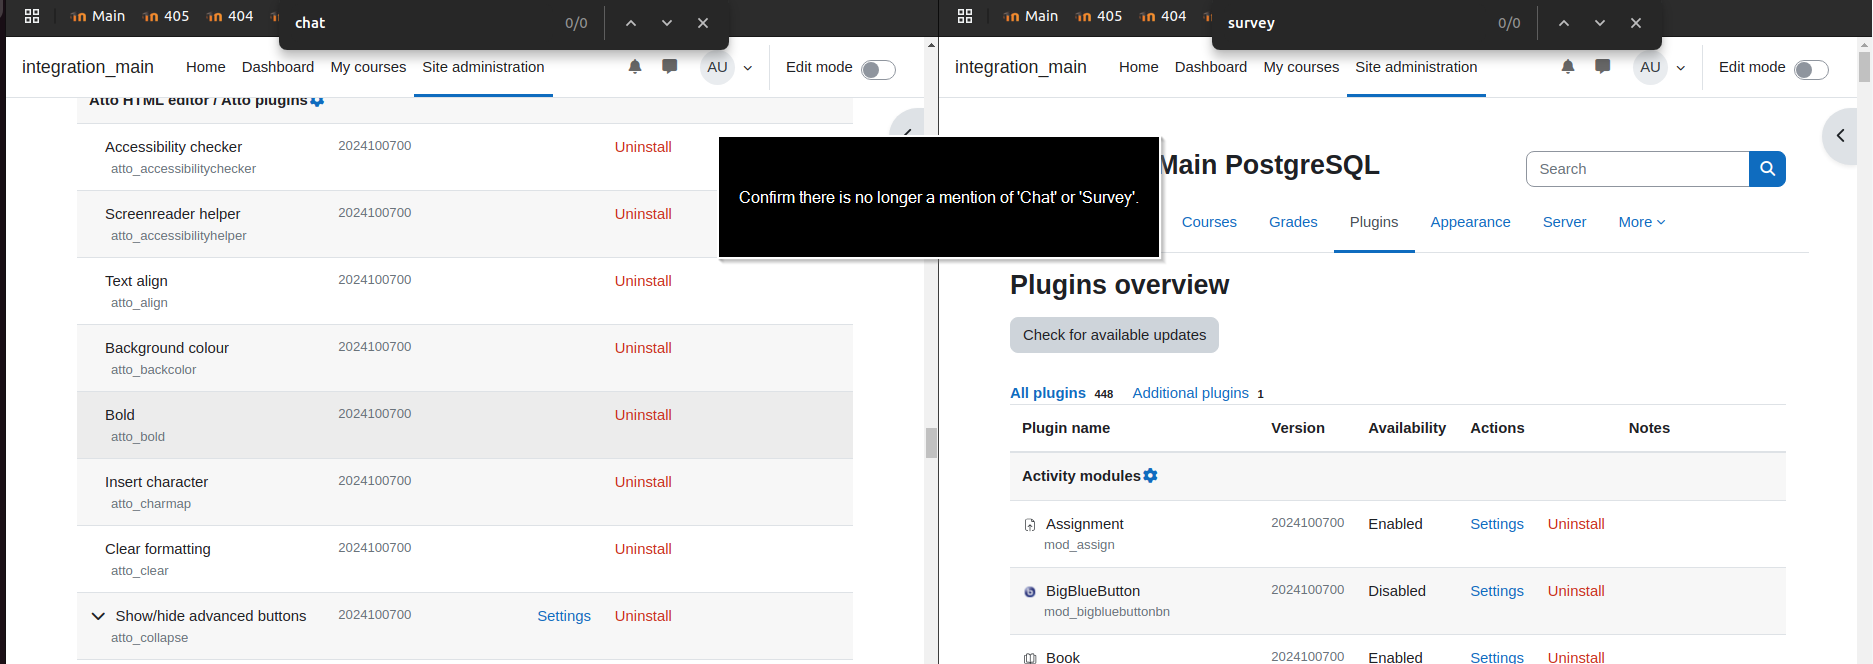Open messaging drawer icon in right window
This screenshot has width=1873, height=664.
[1603, 67]
